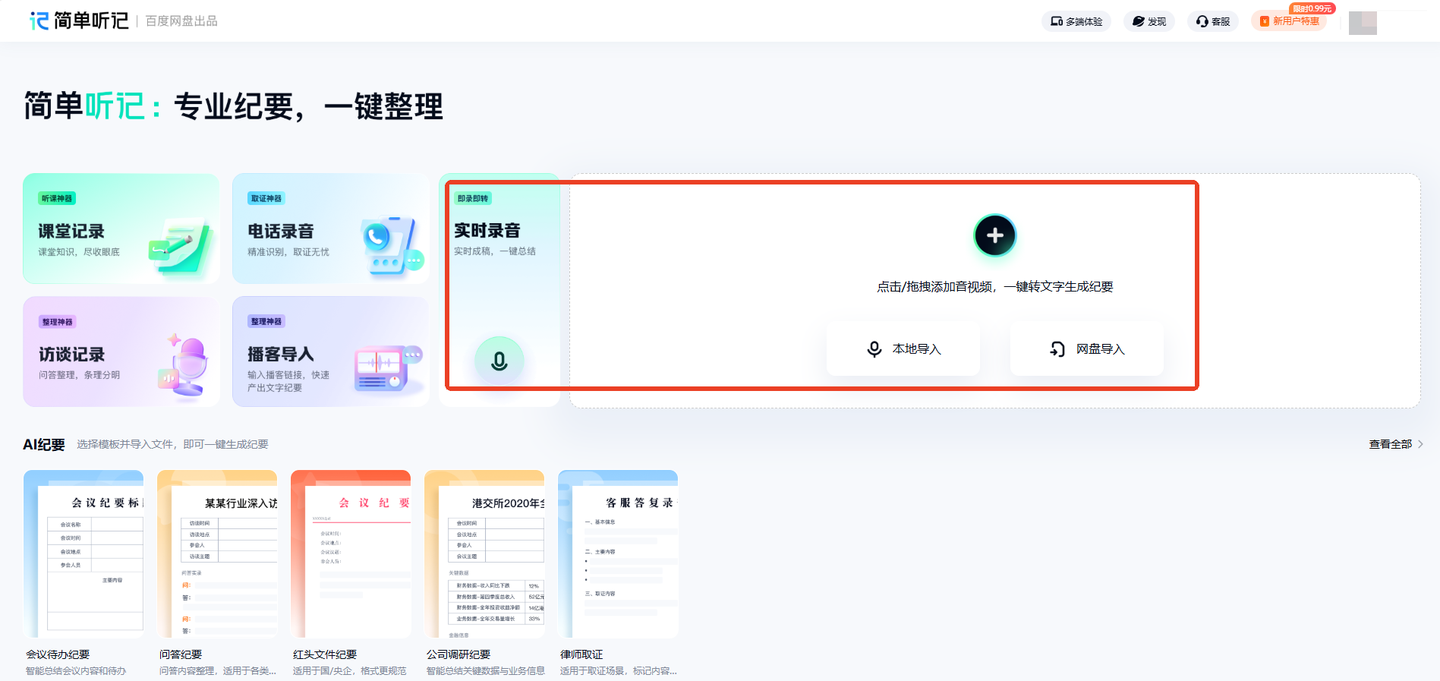
Task: Click the 听课神器 tag
Action: [x=57, y=198]
